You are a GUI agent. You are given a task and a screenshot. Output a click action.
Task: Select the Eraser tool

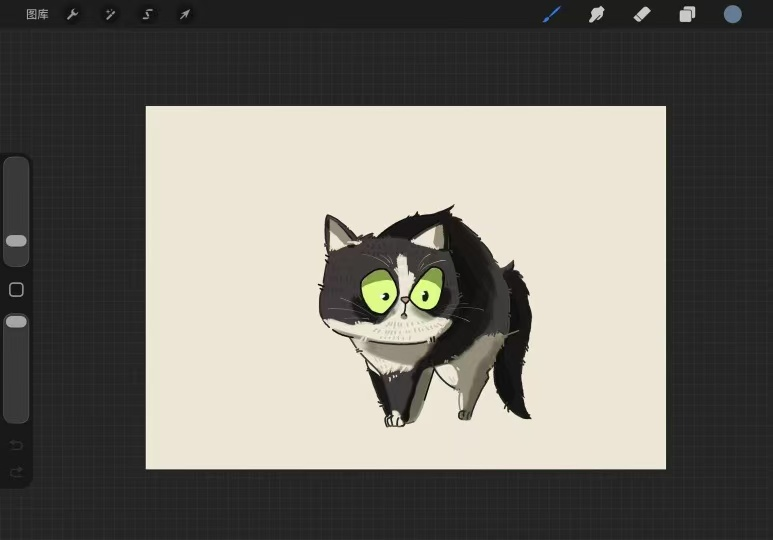click(x=642, y=15)
